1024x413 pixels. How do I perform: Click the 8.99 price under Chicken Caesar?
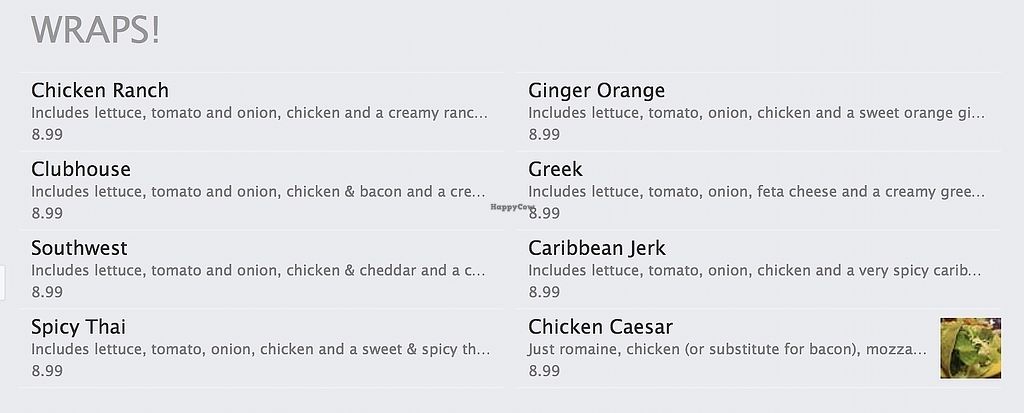pos(544,370)
